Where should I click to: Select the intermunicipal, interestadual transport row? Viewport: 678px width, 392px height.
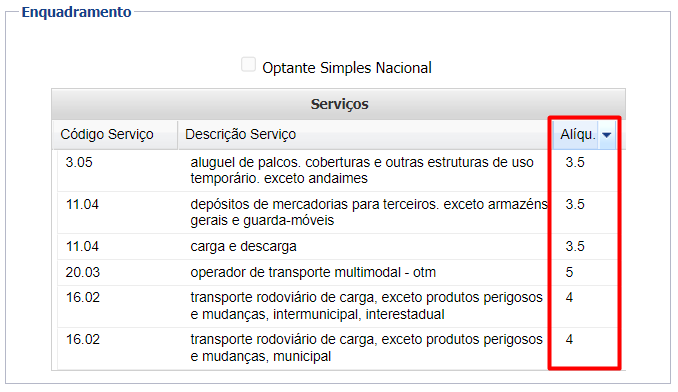(x=337, y=306)
